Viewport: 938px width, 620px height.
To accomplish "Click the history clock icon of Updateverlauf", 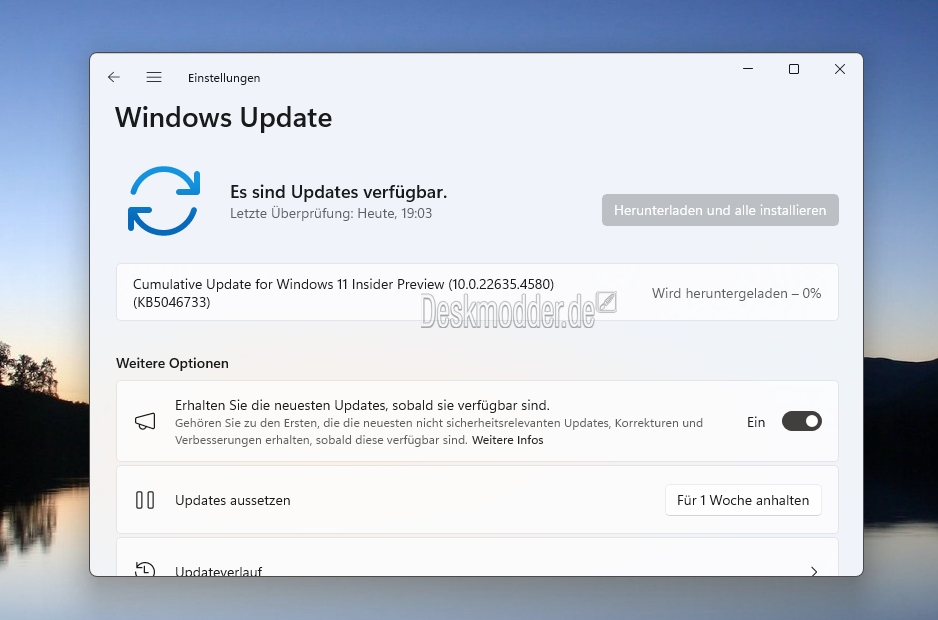I will (x=145, y=569).
